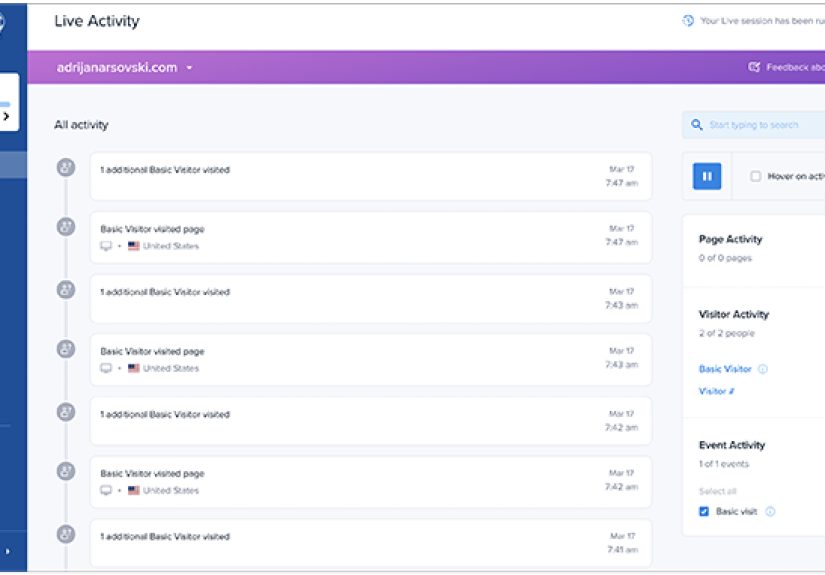Expand the left sidebar chevron panel
Image resolution: width=825 pixels, height=575 pixels.
coord(6,116)
